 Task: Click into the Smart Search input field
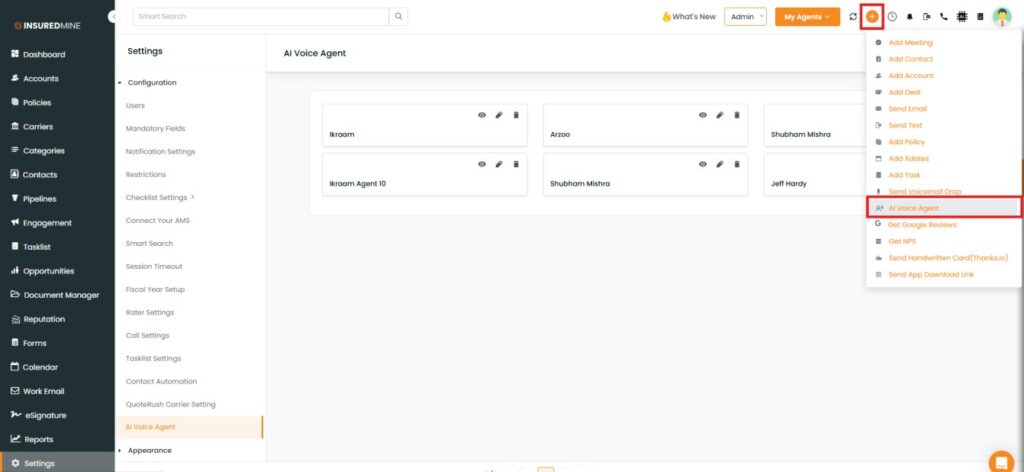tap(260, 16)
